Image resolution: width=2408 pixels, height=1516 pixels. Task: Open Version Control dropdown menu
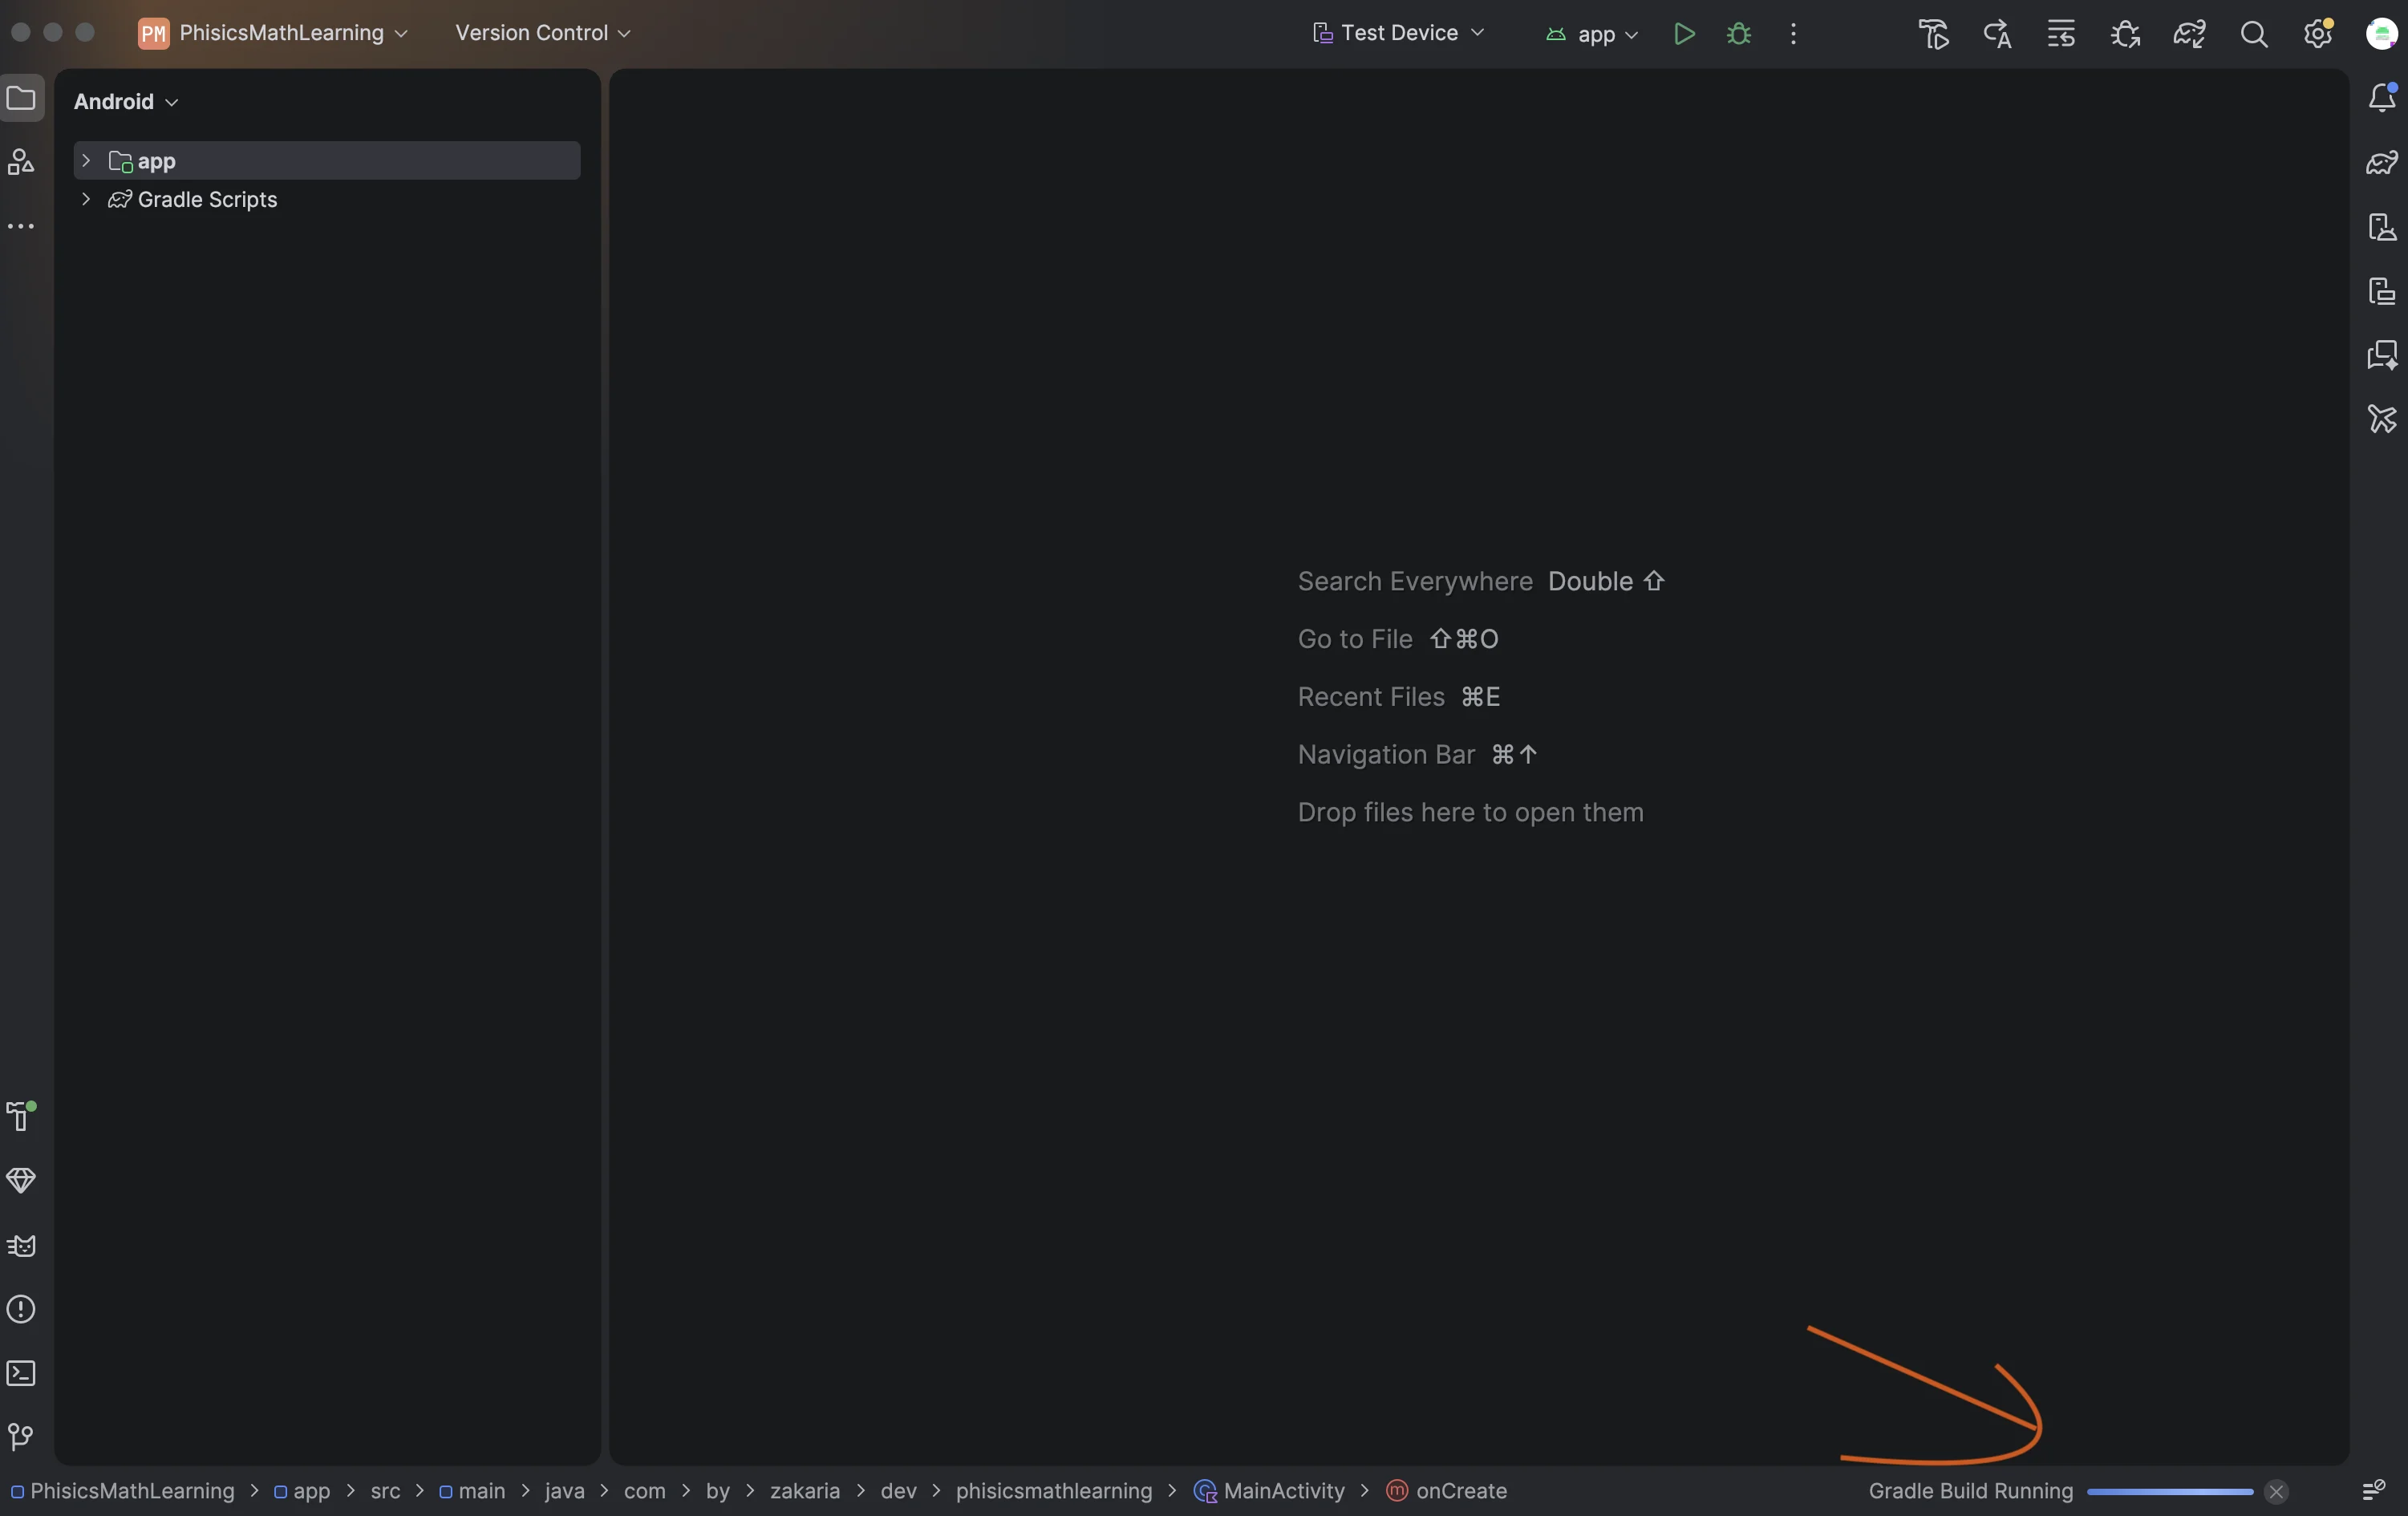coord(543,33)
